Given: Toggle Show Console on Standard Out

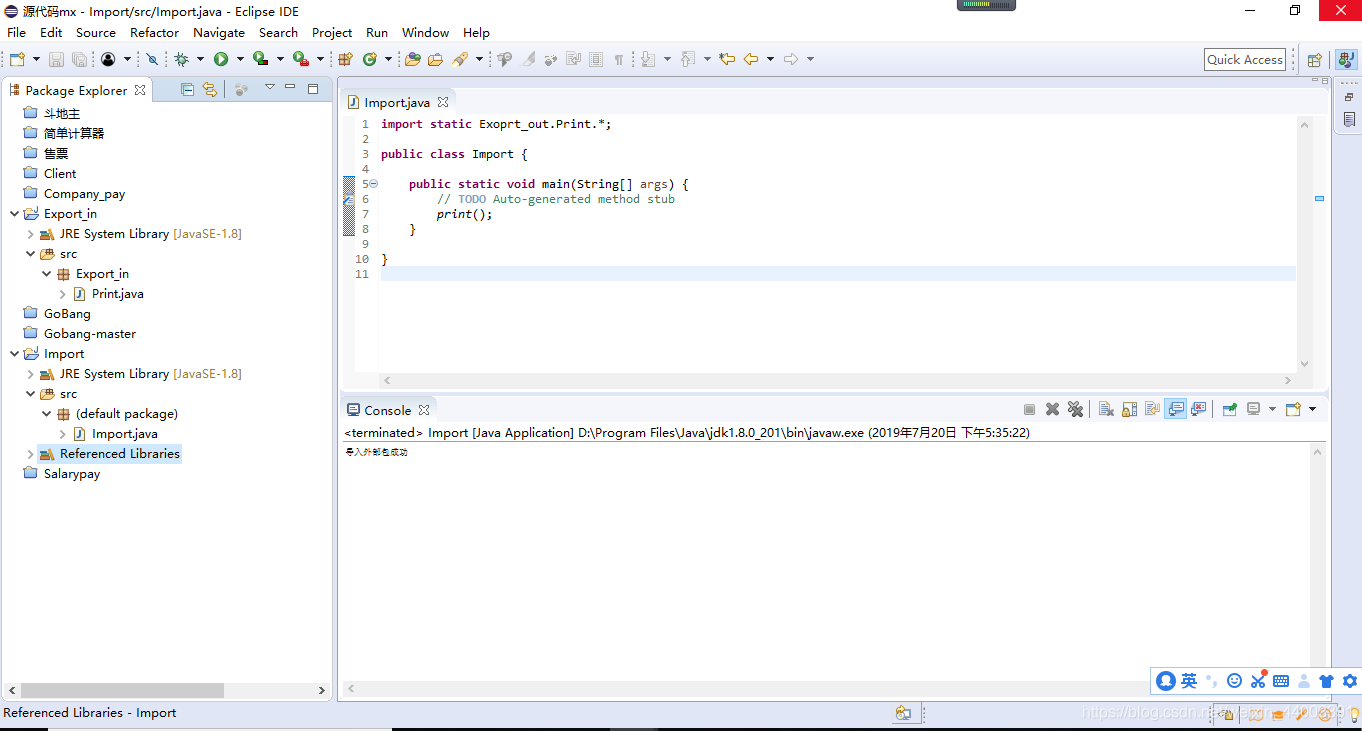Looking at the screenshot, I should [x=1176, y=409].
